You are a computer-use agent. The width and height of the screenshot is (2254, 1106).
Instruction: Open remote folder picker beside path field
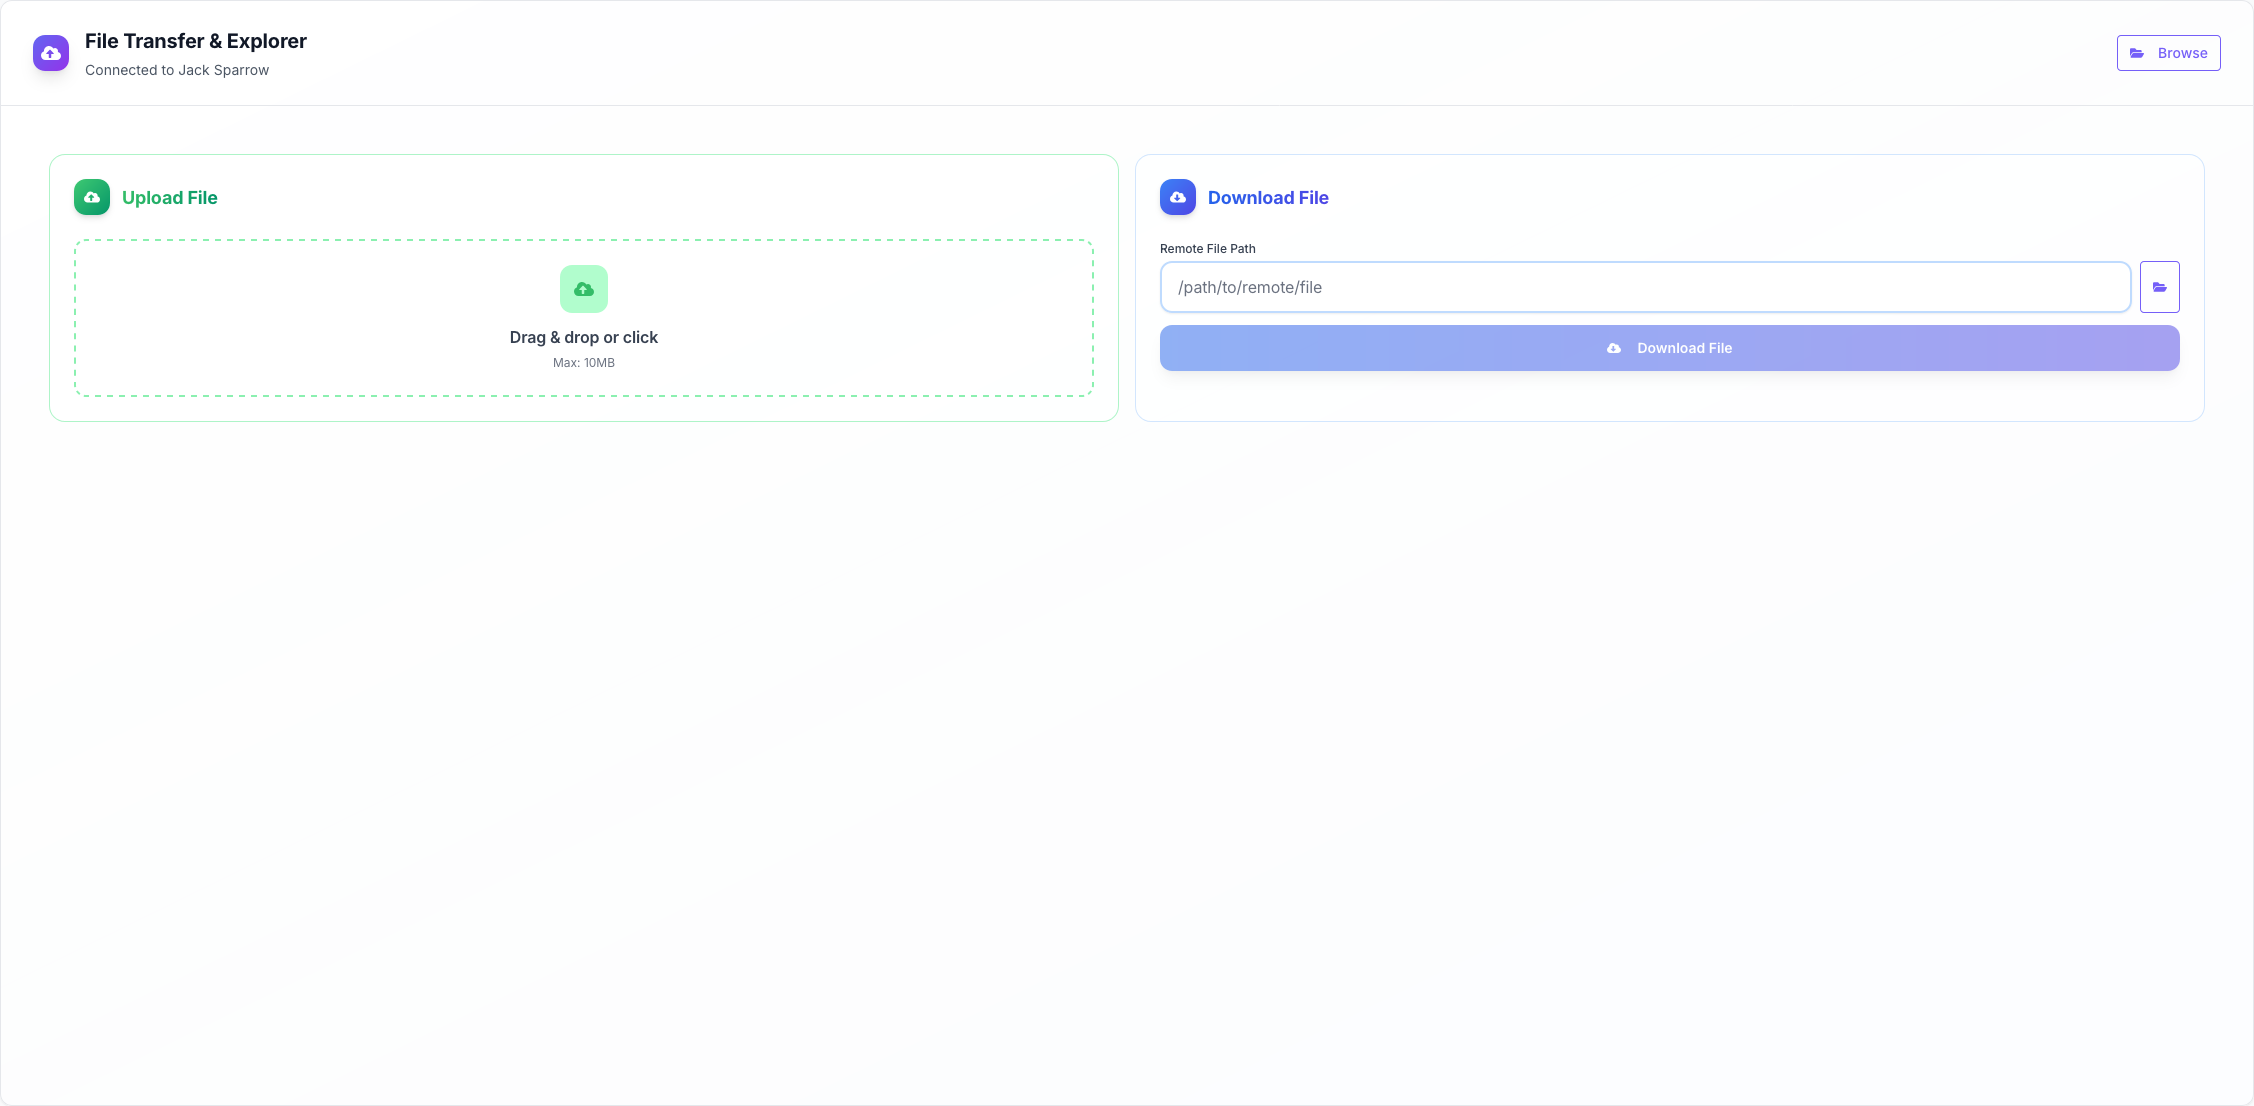click(2160, 287)
